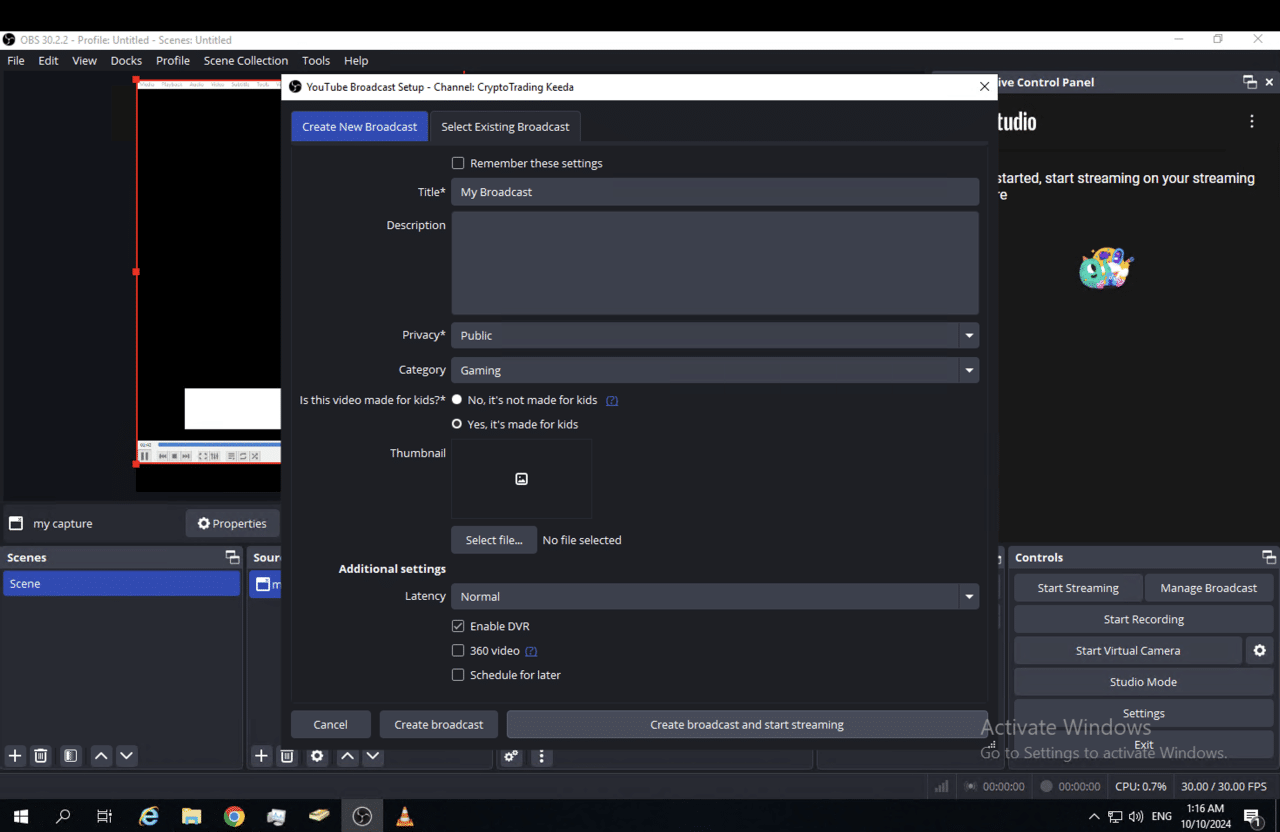Enable the Schedule for later checkbox
Viewport: 1280px width, 832px height.
coord(458,674)
